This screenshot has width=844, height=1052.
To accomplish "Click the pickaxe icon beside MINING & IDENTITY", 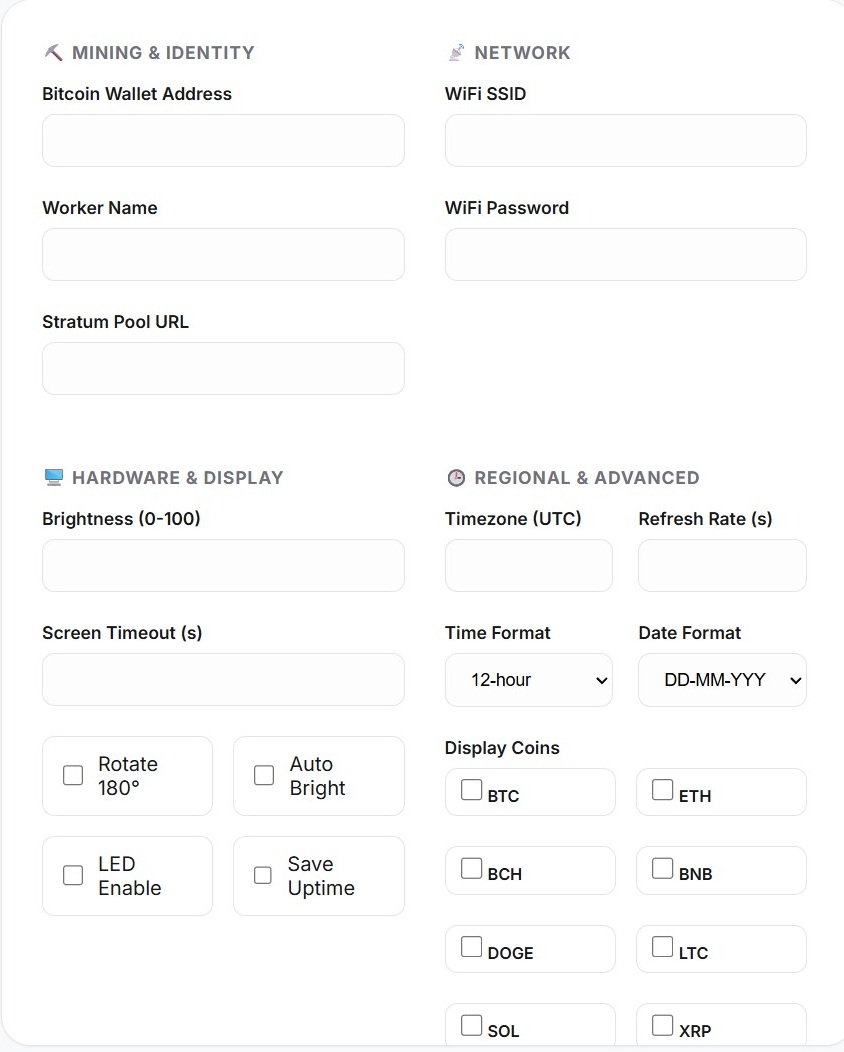I will pyautogui.click(x=53, y=52).
